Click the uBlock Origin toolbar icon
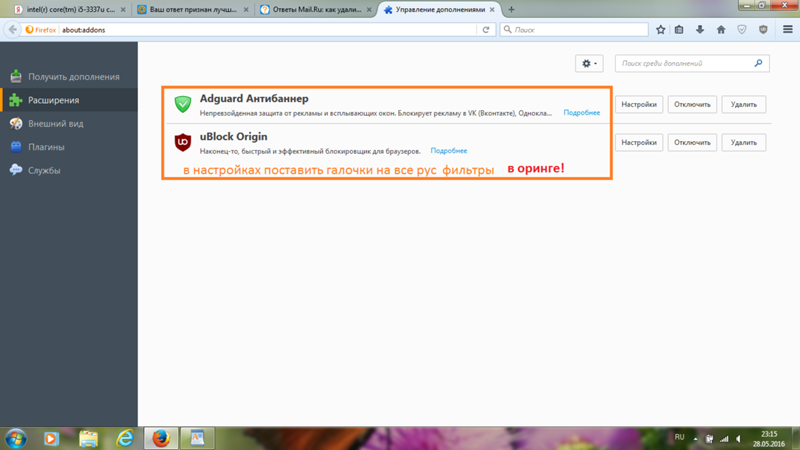Viewport: 800px width, 450px height. (763, 30)
